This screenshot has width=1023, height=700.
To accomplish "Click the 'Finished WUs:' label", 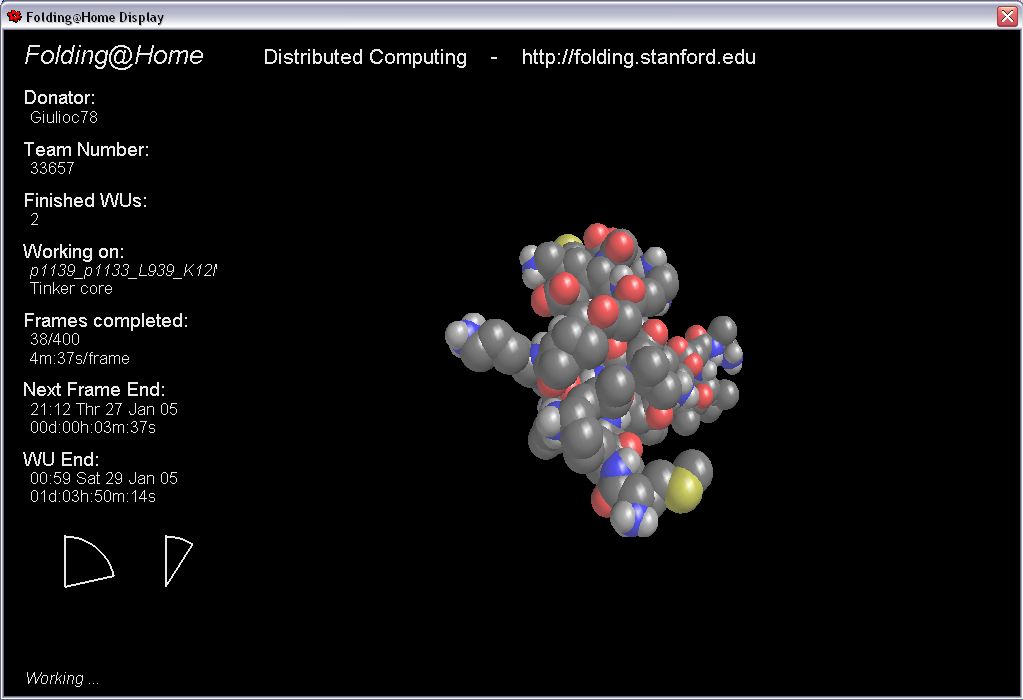I will pos(85,200).
